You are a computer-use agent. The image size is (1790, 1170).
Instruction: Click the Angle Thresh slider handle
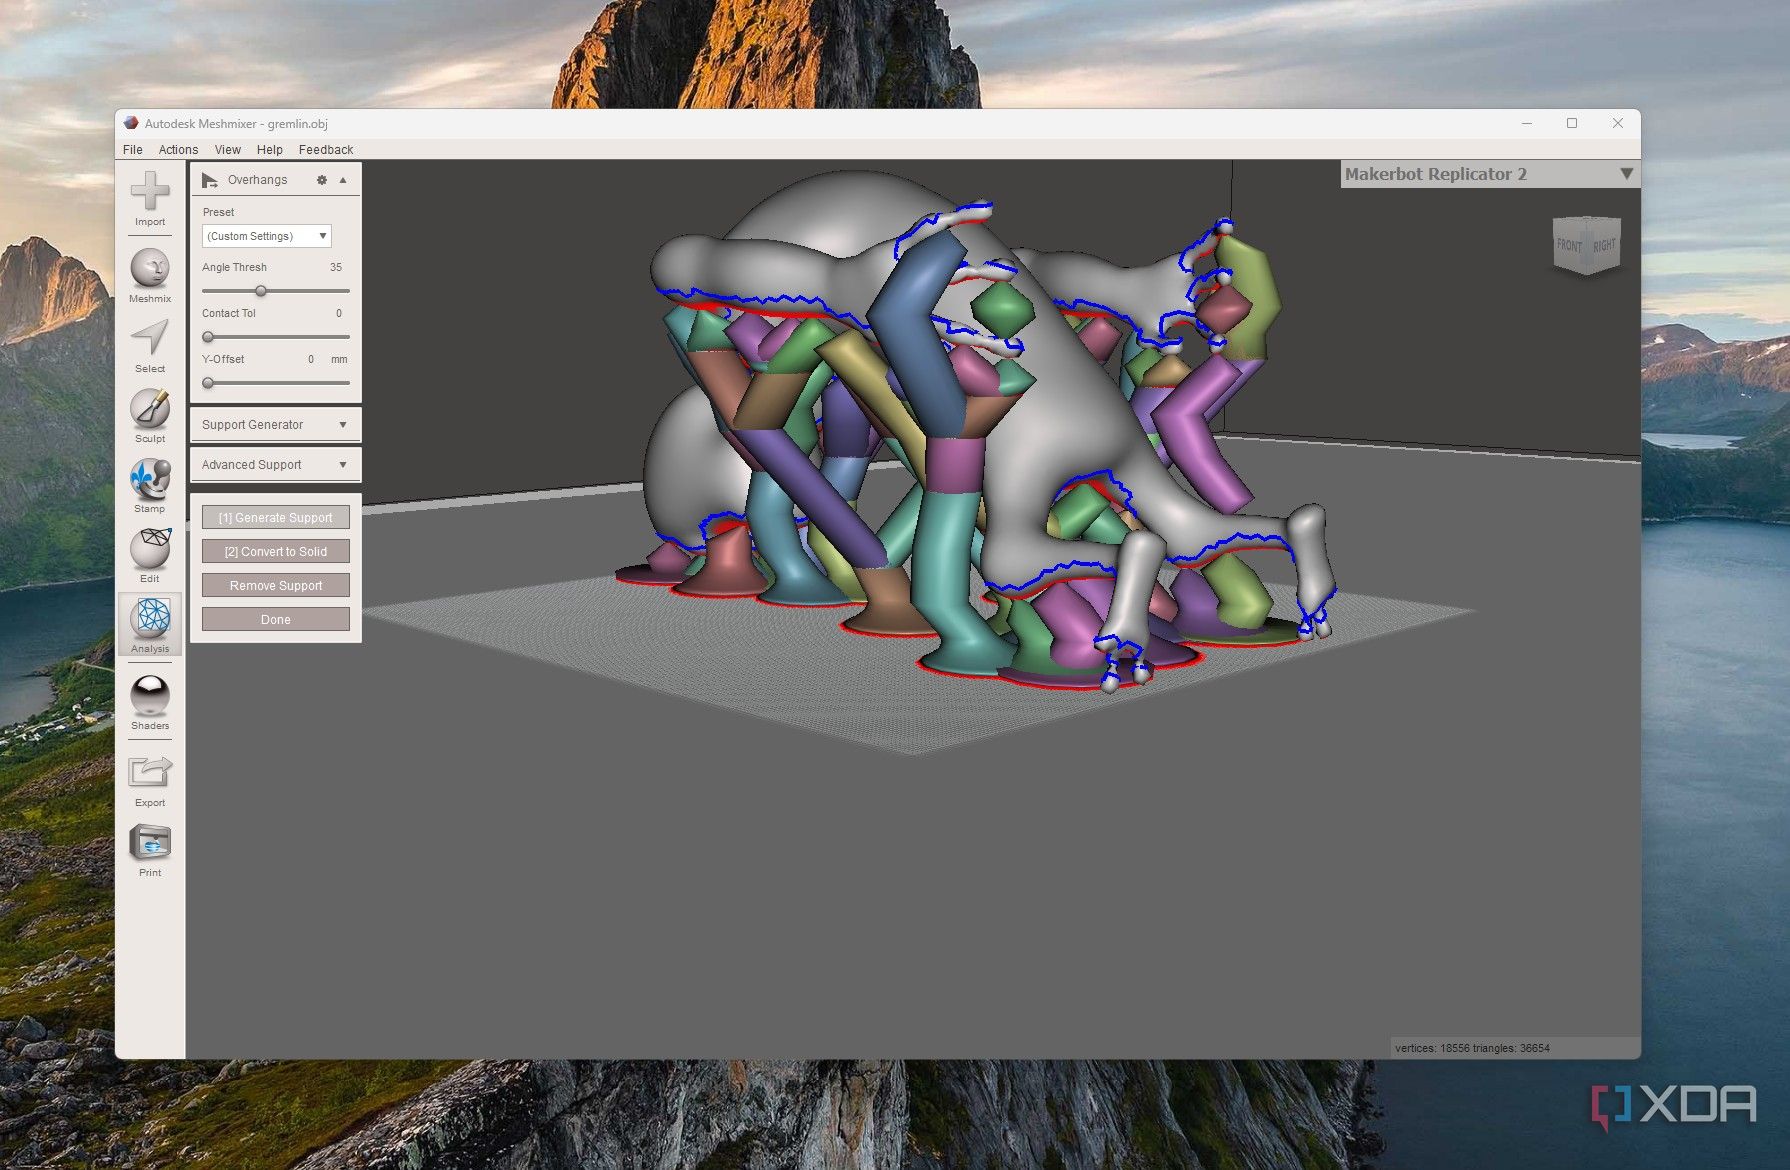point(261,291)
